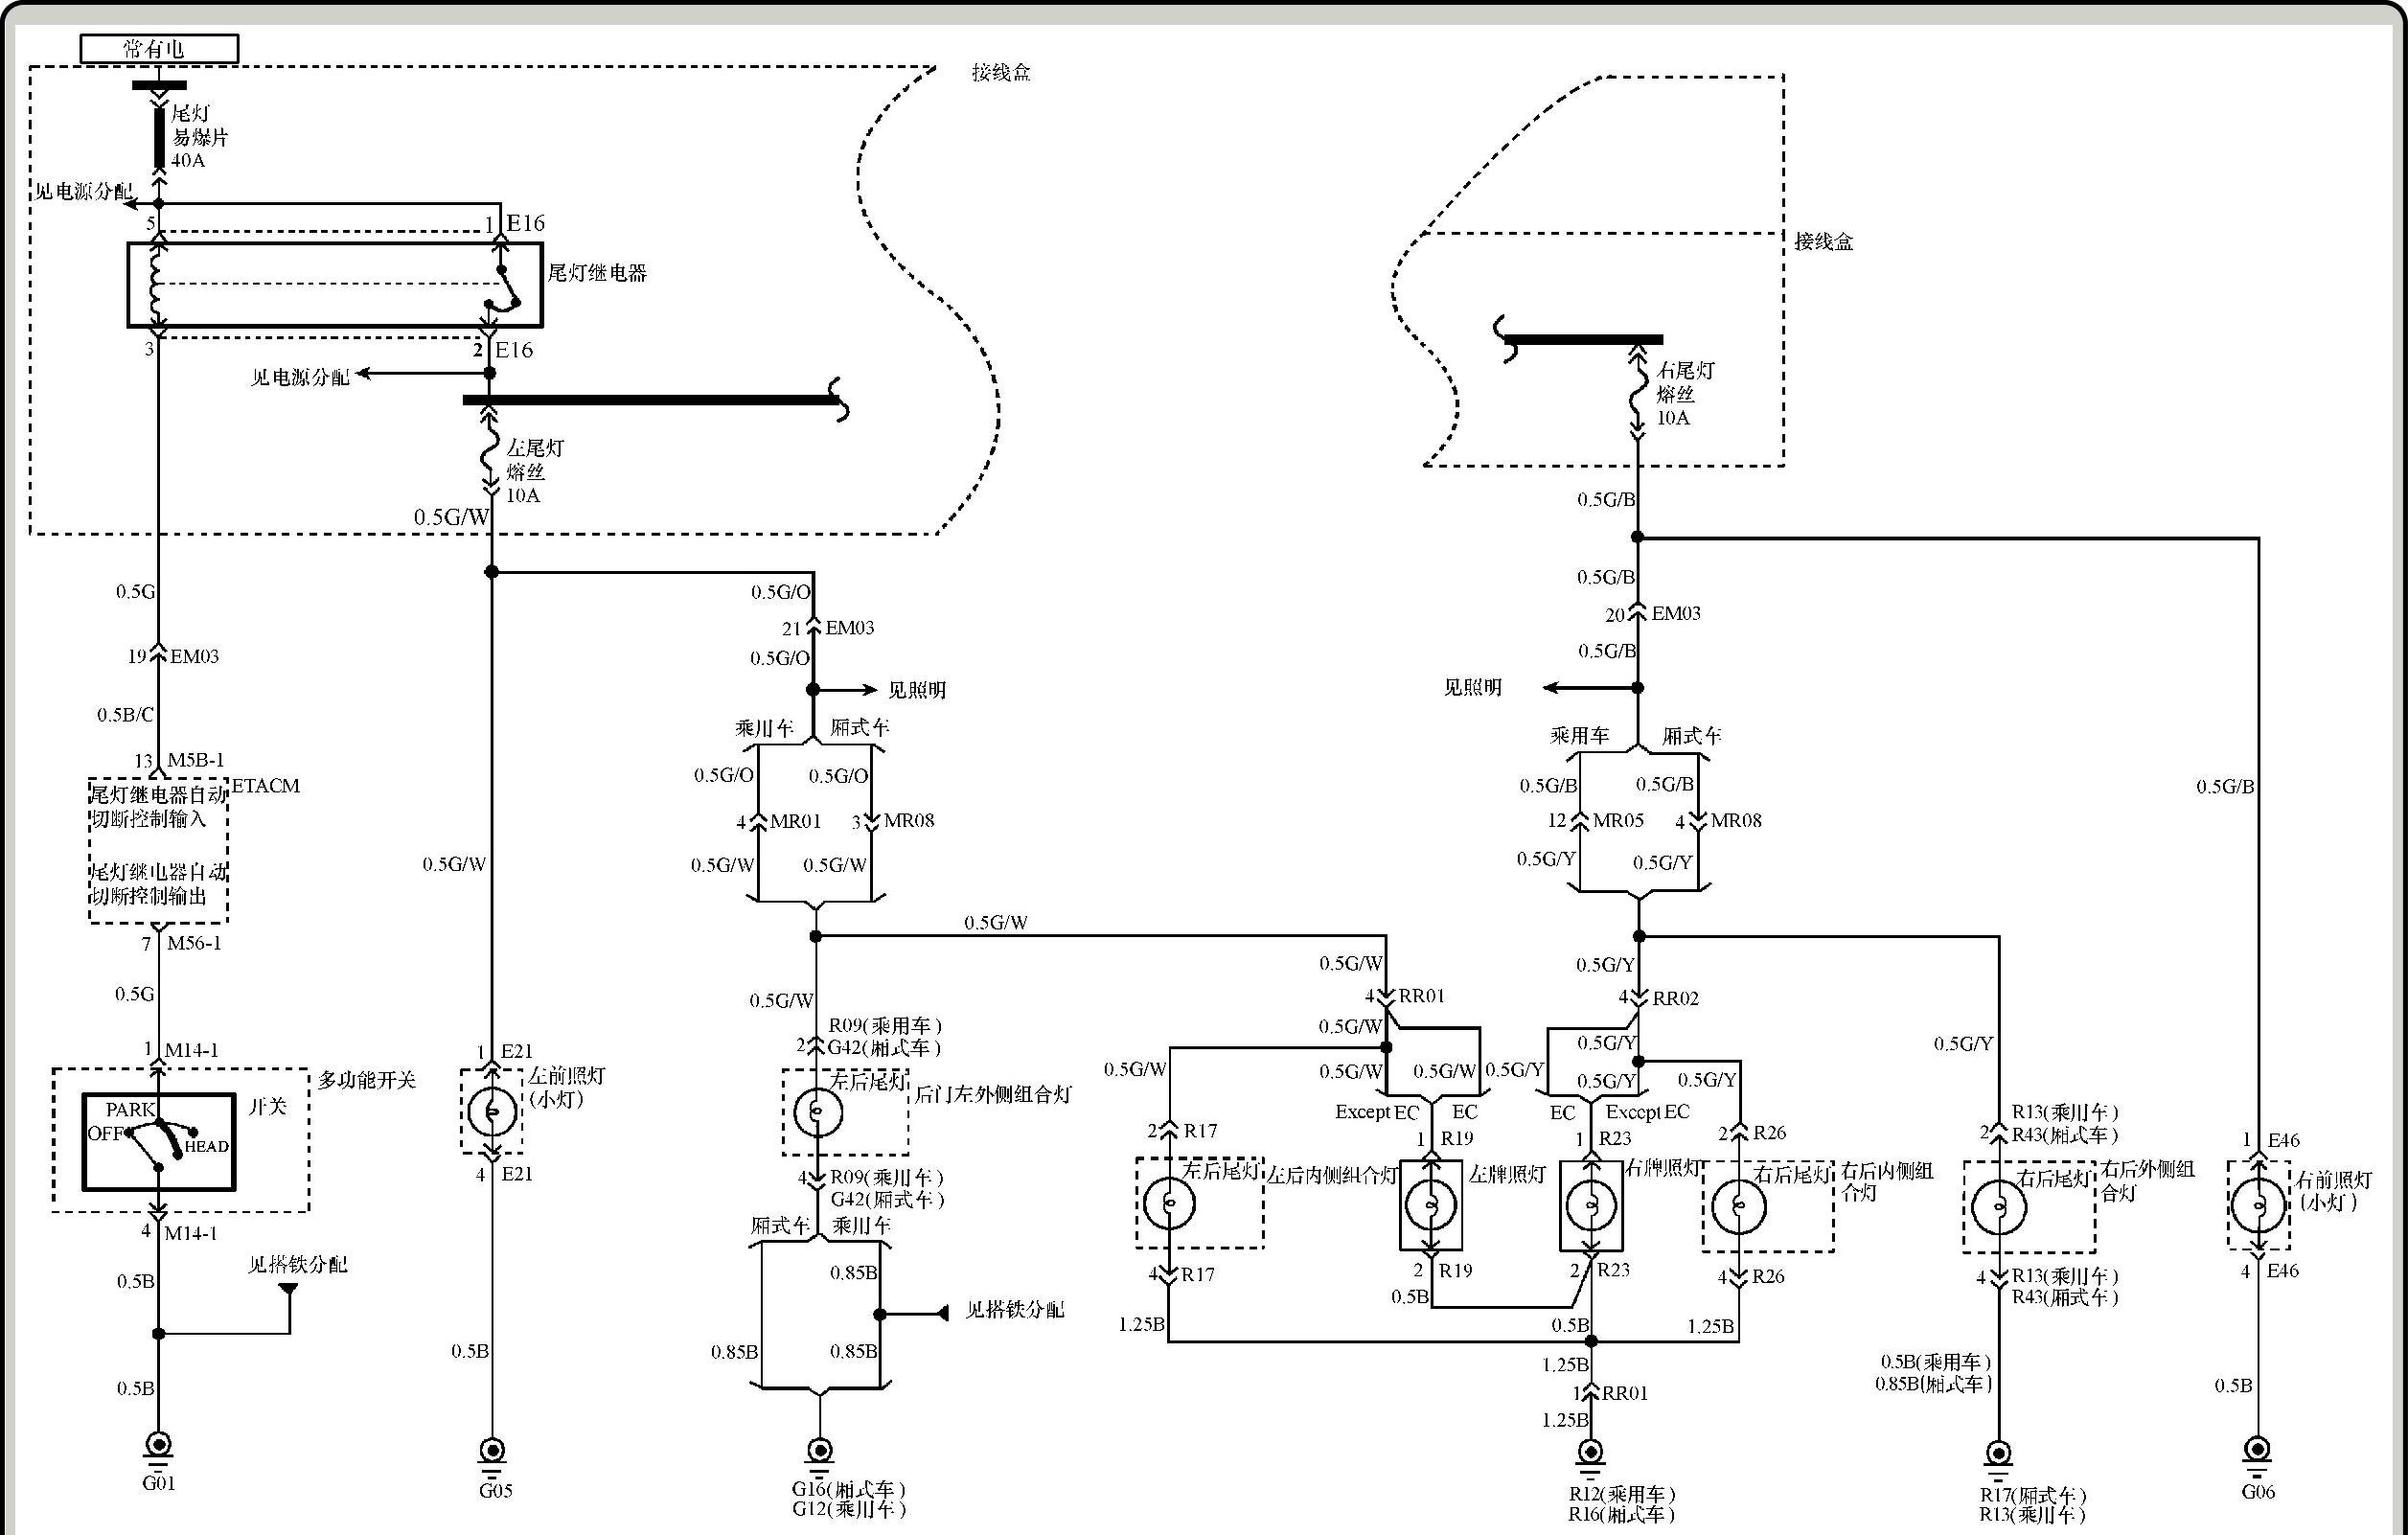Click the 尾灯继电器自动切断控制输入 text
Image resolution: width=2408 pixels, height=1535 pixels.
(x=159, y=807)
